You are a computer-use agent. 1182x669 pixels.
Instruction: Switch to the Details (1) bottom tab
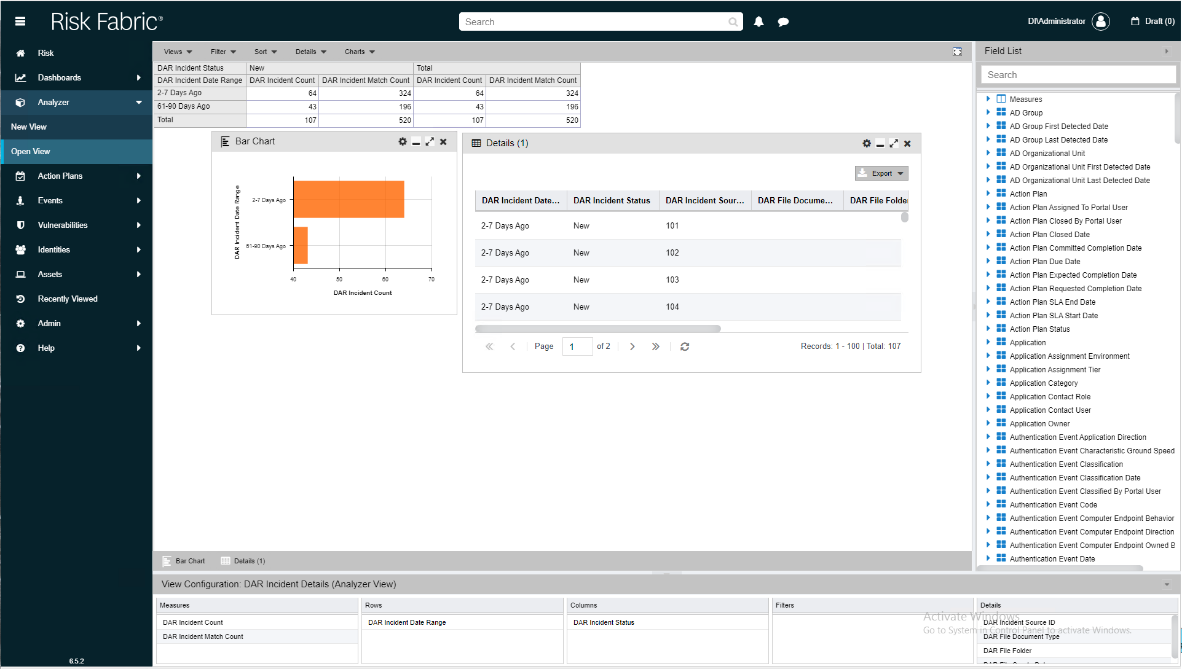coord(243,561)
